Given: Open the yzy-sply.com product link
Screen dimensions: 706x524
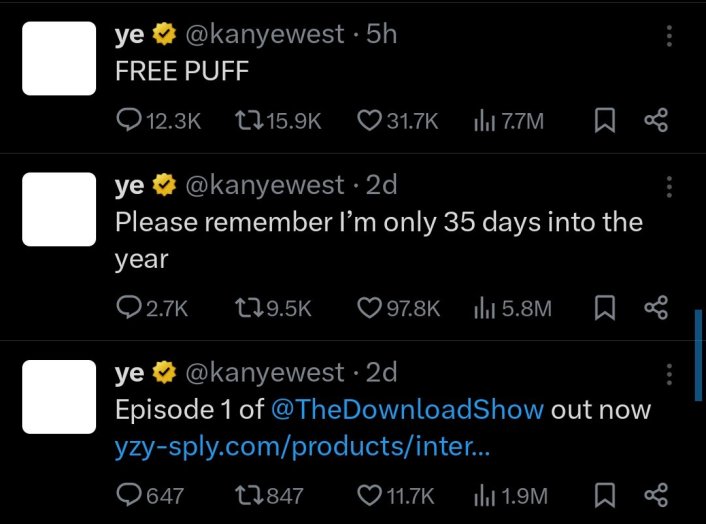Looking at the screenshot, I should coord(303,449).
